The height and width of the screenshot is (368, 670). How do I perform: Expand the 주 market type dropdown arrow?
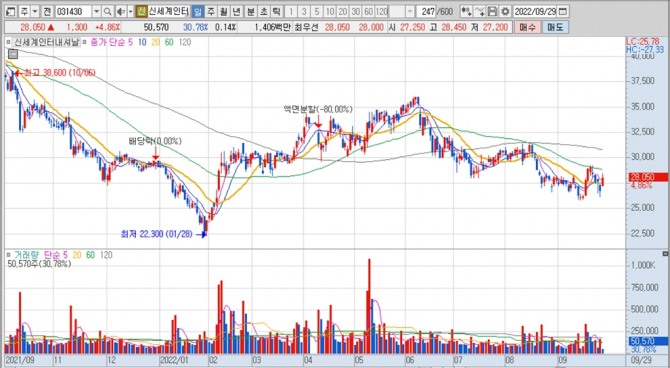pos(35,12)
